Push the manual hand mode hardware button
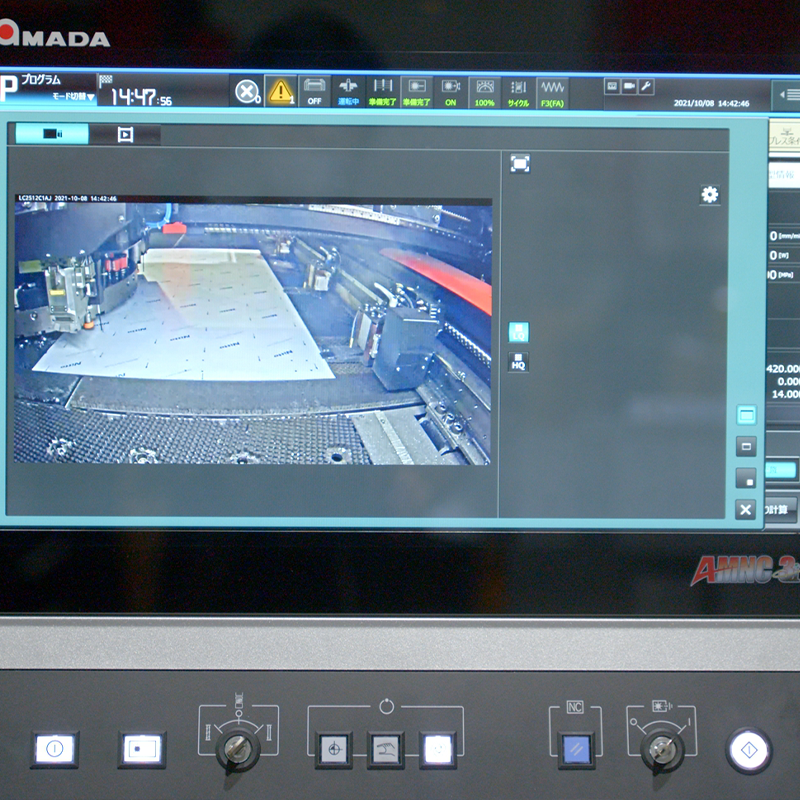This screenshot has width=800, height=800. [x=386, y=749]
